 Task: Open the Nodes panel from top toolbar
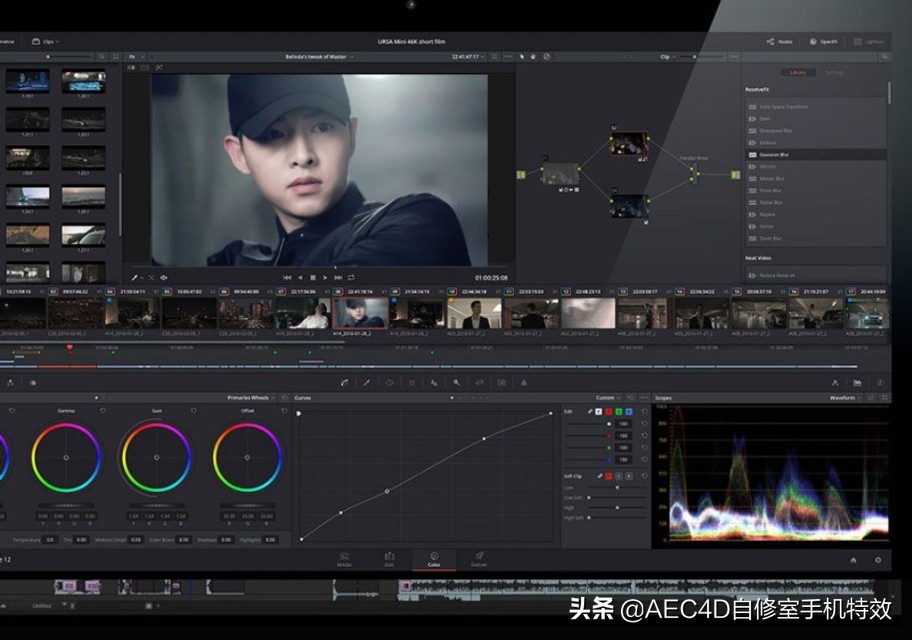click(779, 42)
